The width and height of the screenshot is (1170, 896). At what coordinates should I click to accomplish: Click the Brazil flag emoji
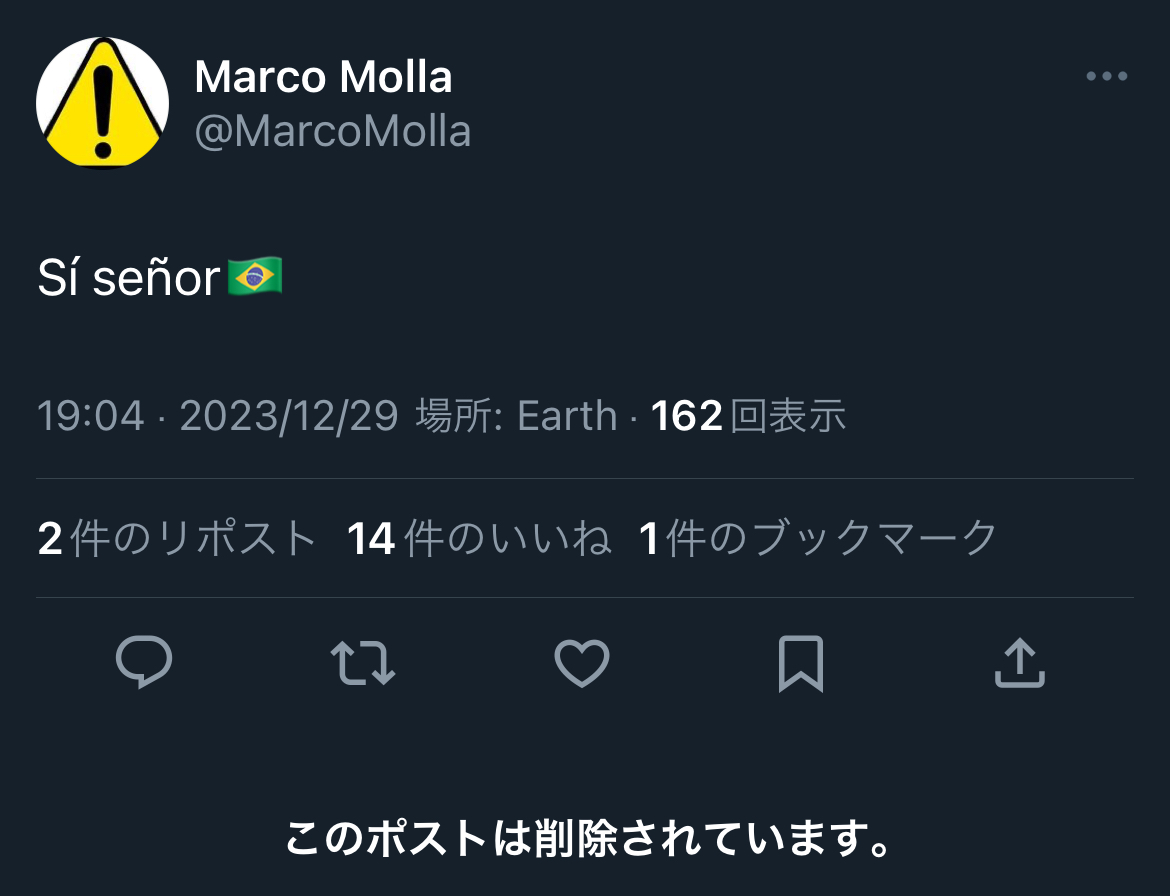[x=255, y=277]
